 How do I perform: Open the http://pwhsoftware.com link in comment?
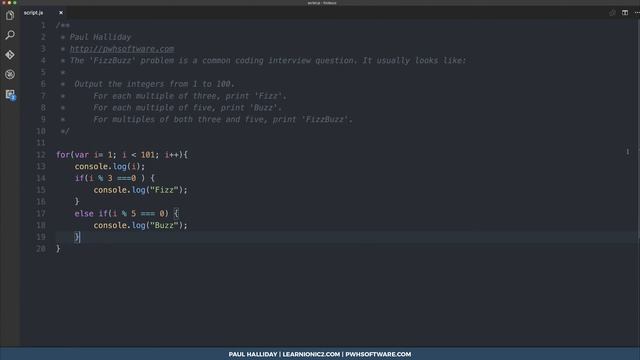pos(122,49)
